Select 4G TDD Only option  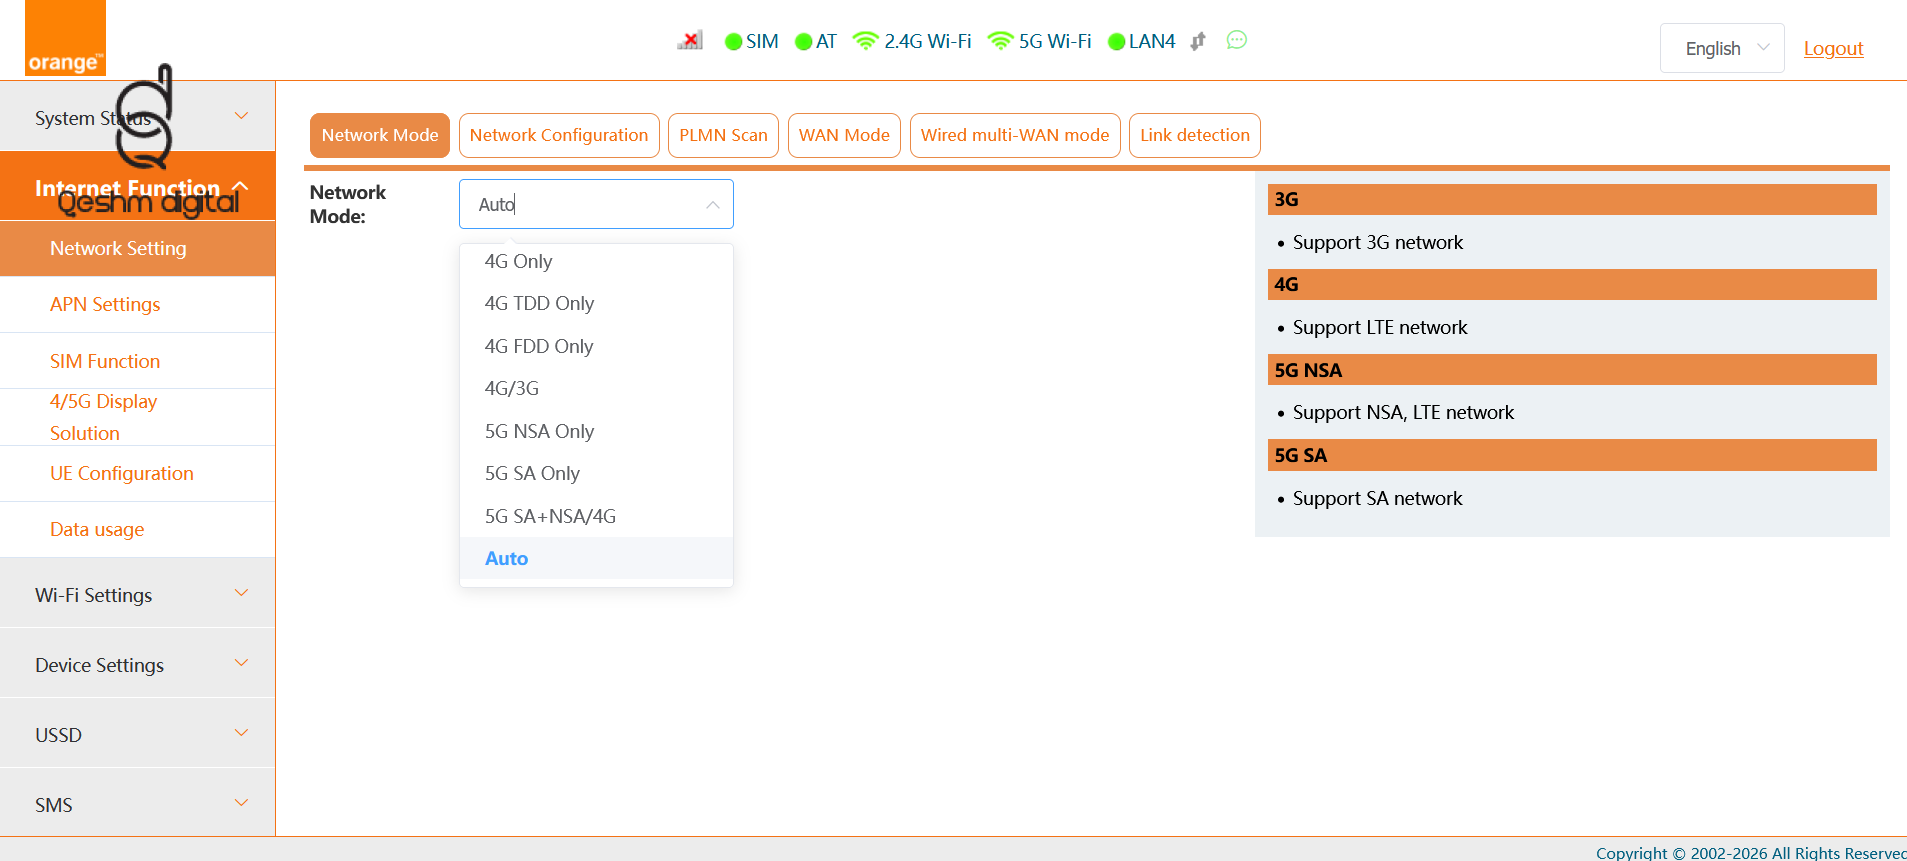coord(596,303)
